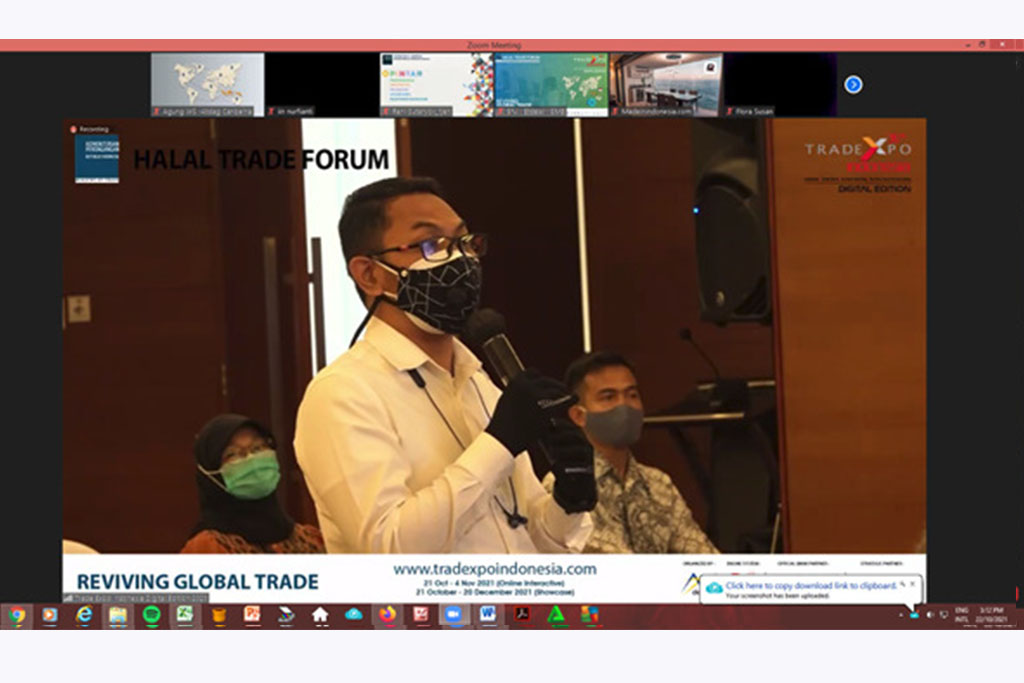This screenshot has height=683, width=1024.
Task: Select the world map participant thumbnail
Action: click(208, 85)
